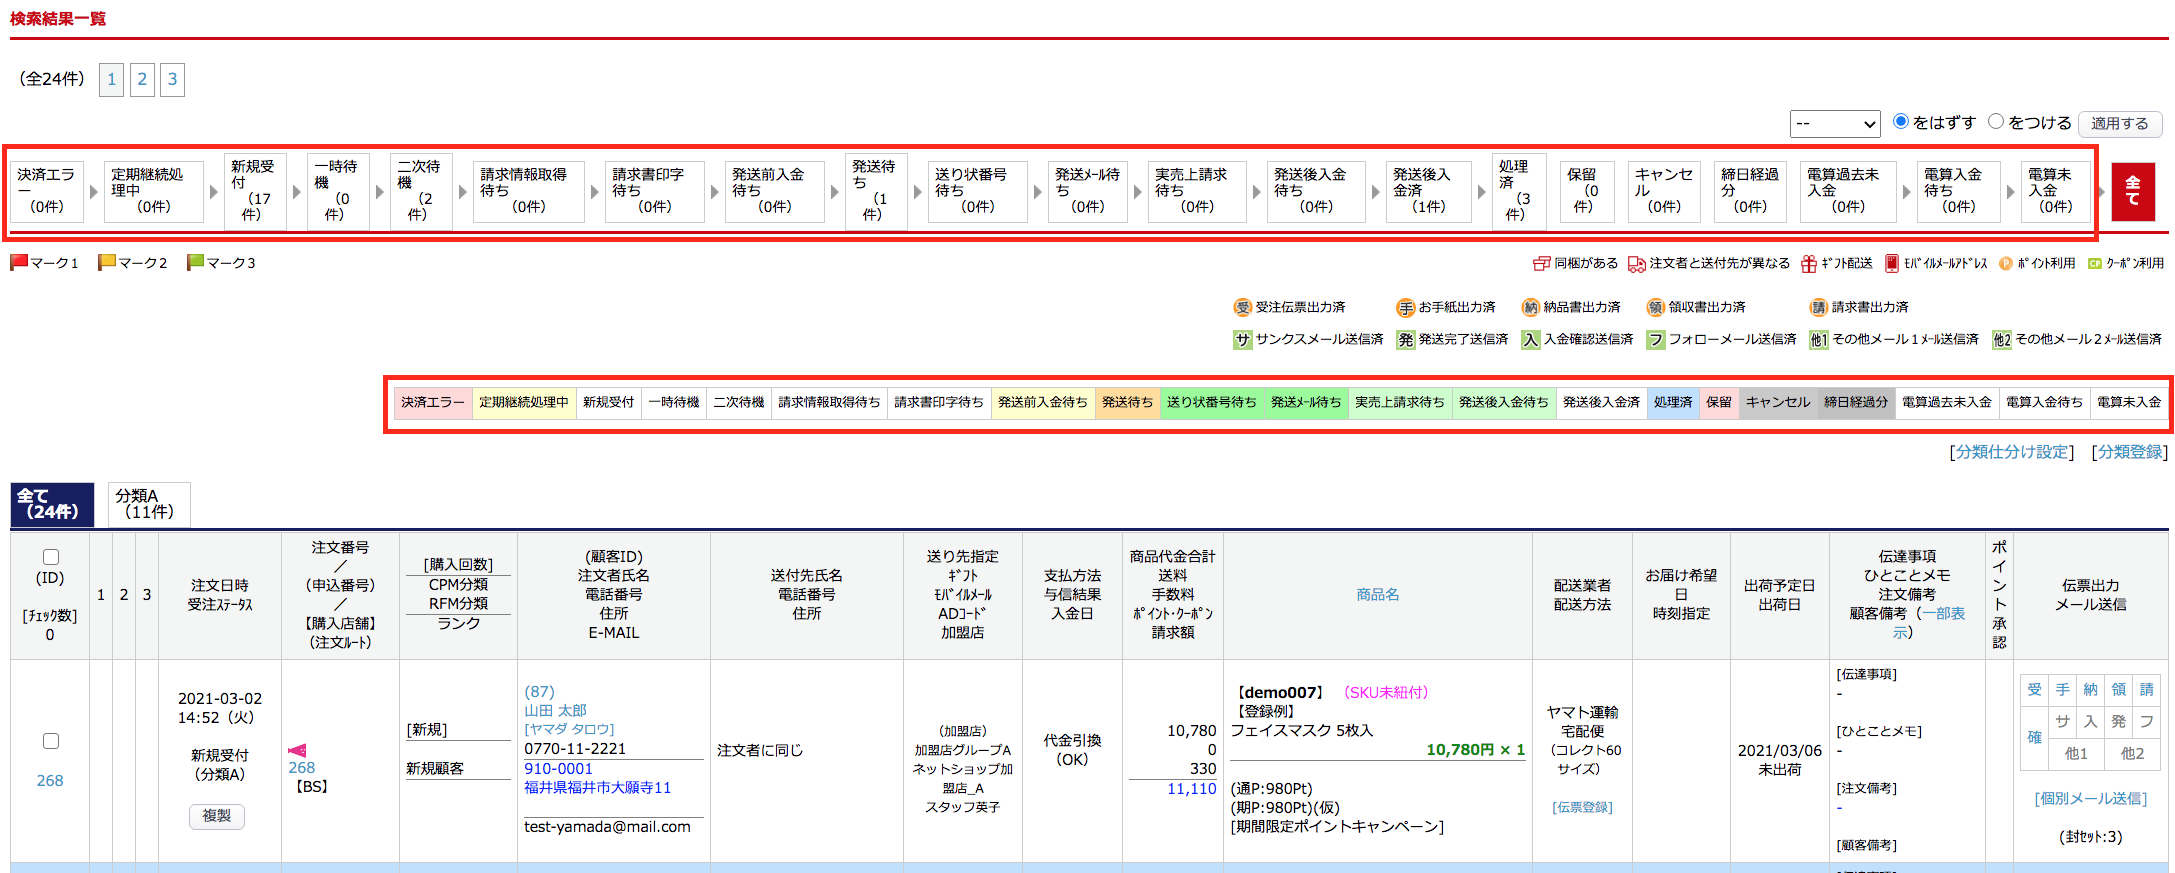Click the 発 shipping-complete mail icon in the row
Image resolution: width=2175 pixels, height=873 pixels.
[x=2118, y=722]
